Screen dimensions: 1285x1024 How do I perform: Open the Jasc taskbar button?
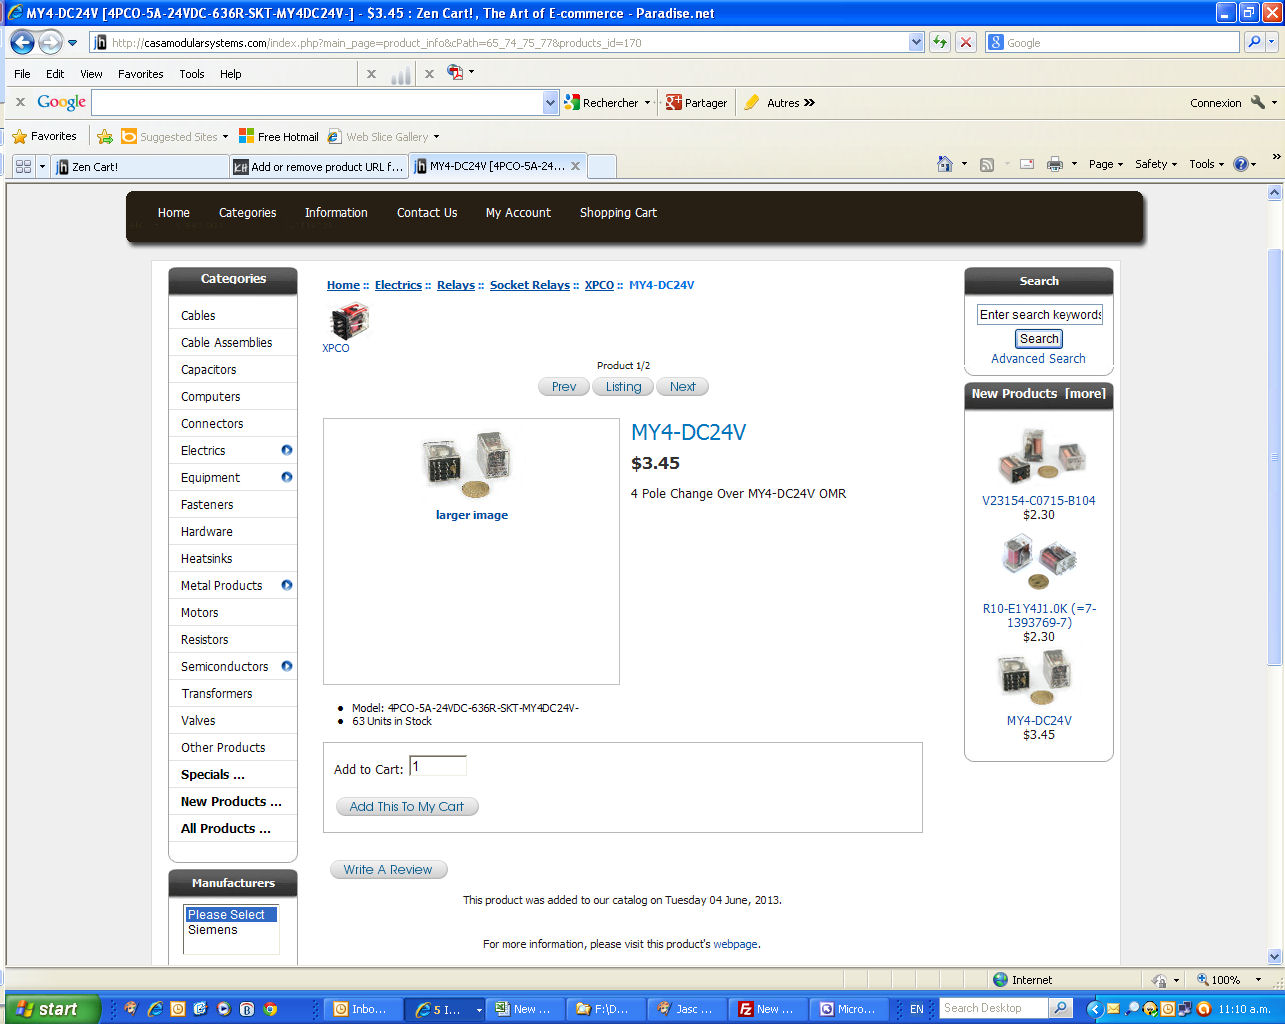pos(687,1009)
